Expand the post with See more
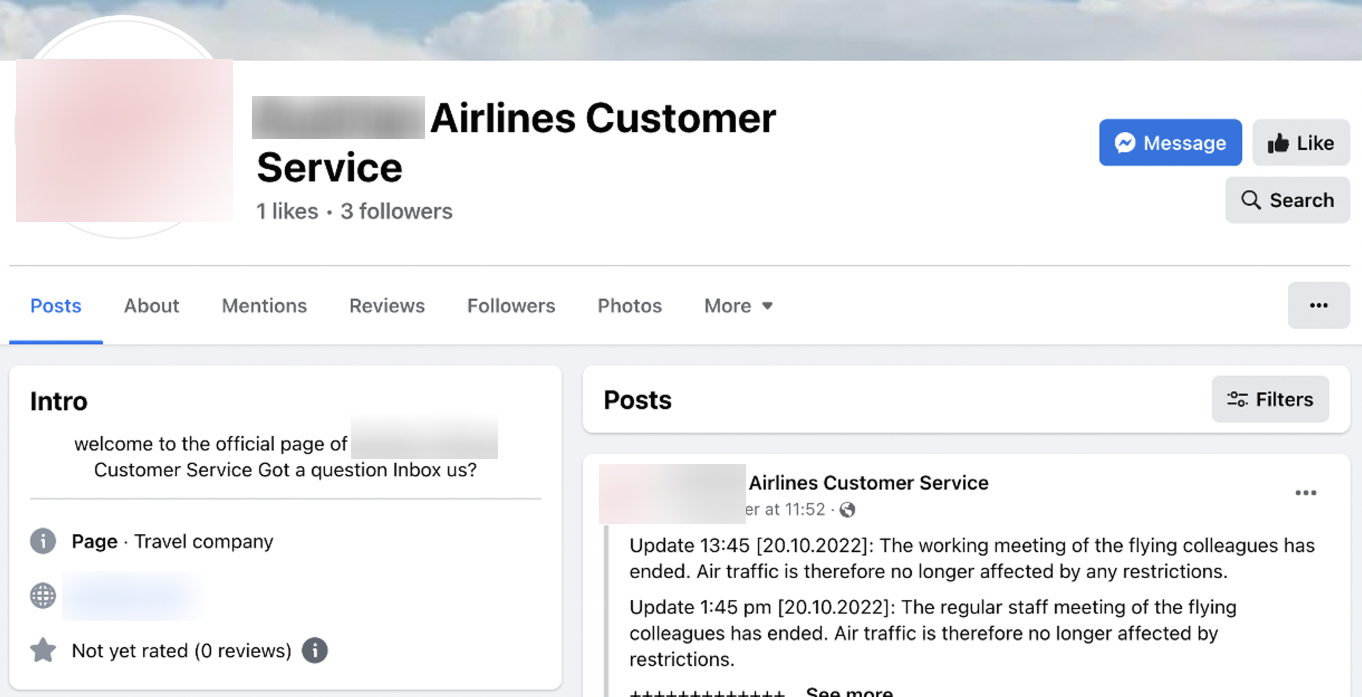Screen dimensions: 1362x697 pos(849,690)
